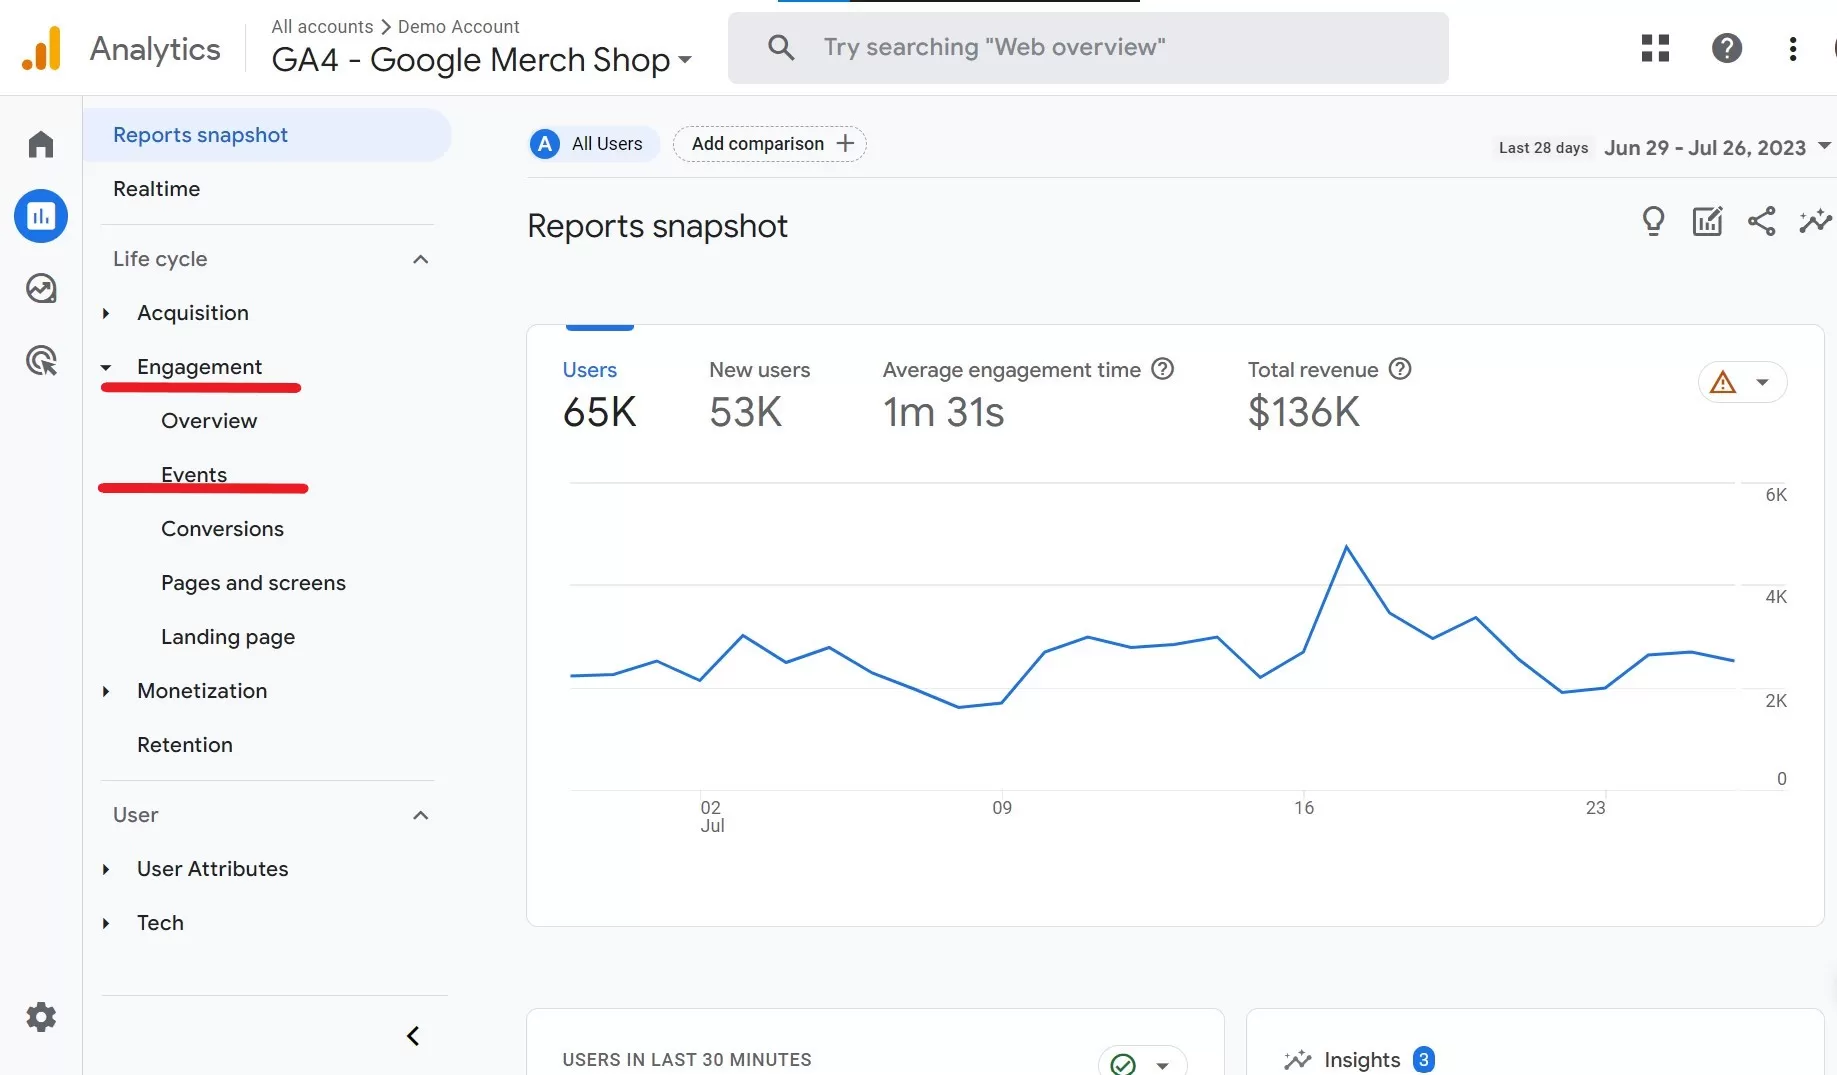Open the date range dropdown arrow
This screenshot has height=1075, width=1837.
[x=1824, y=146]
